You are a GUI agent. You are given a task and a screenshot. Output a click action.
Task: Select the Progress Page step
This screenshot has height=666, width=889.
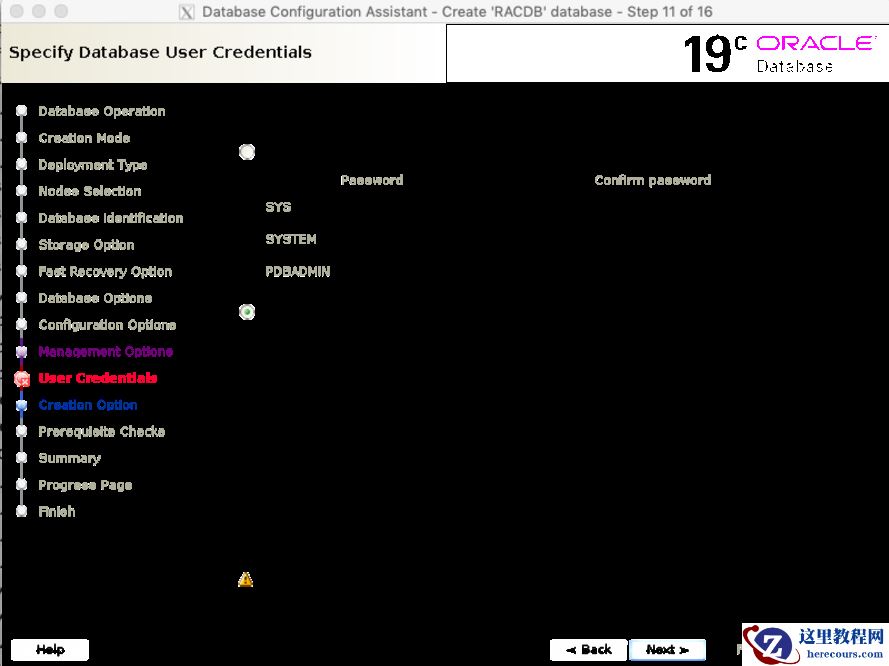(x=85, y=485)
